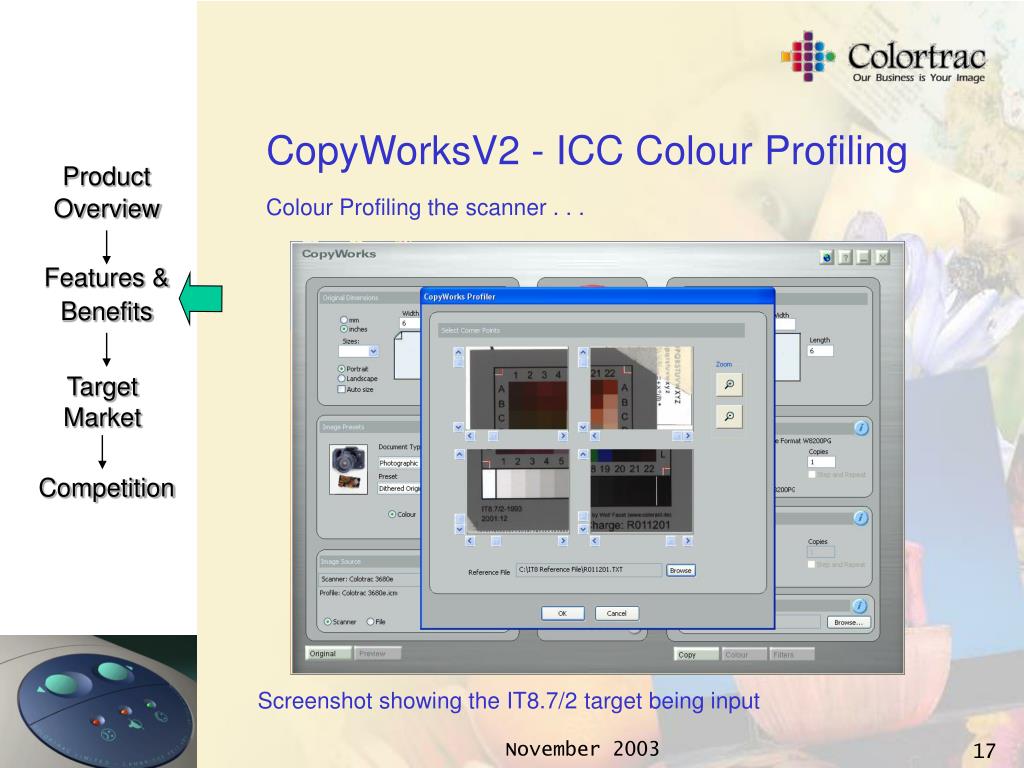Switch to the Copy tab

tap(696, 654)
